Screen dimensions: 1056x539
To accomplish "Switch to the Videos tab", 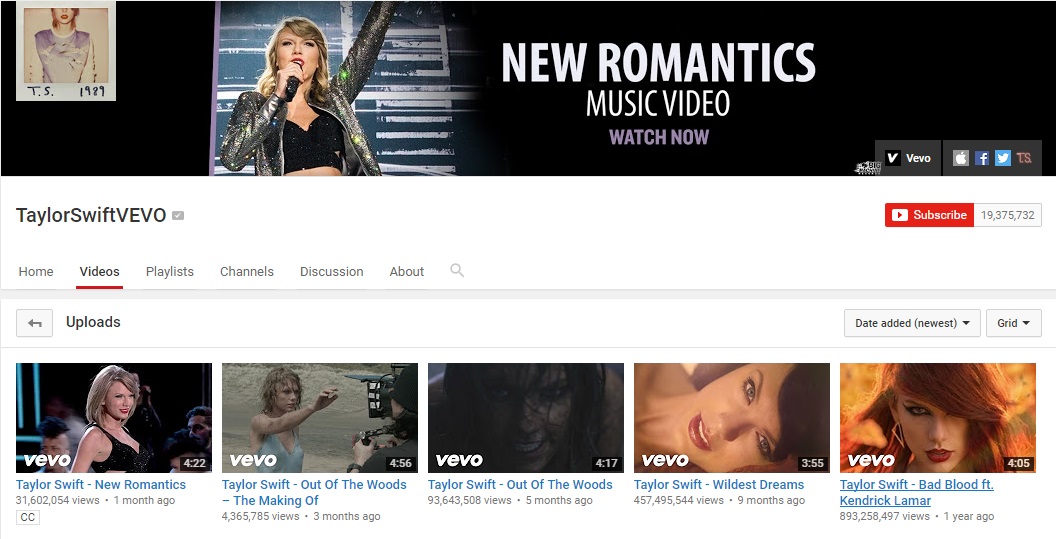I will (99, 272).
